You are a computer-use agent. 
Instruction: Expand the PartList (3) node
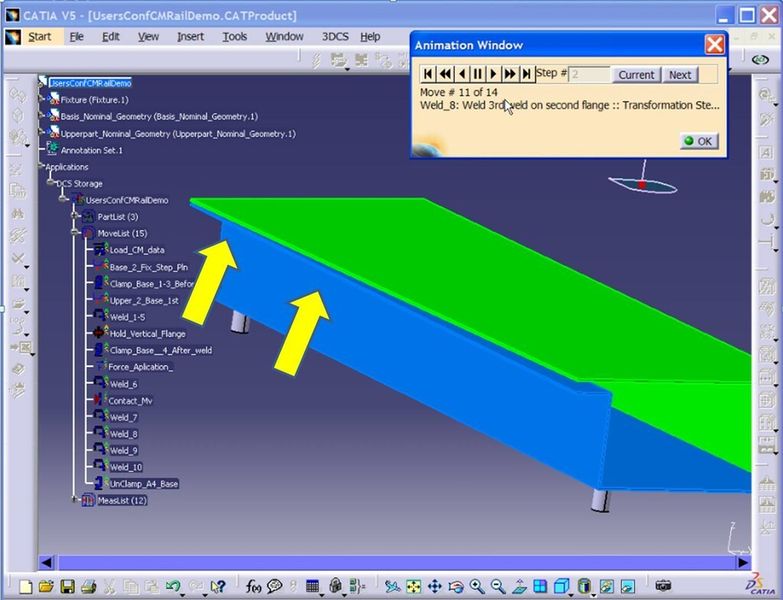75,216
